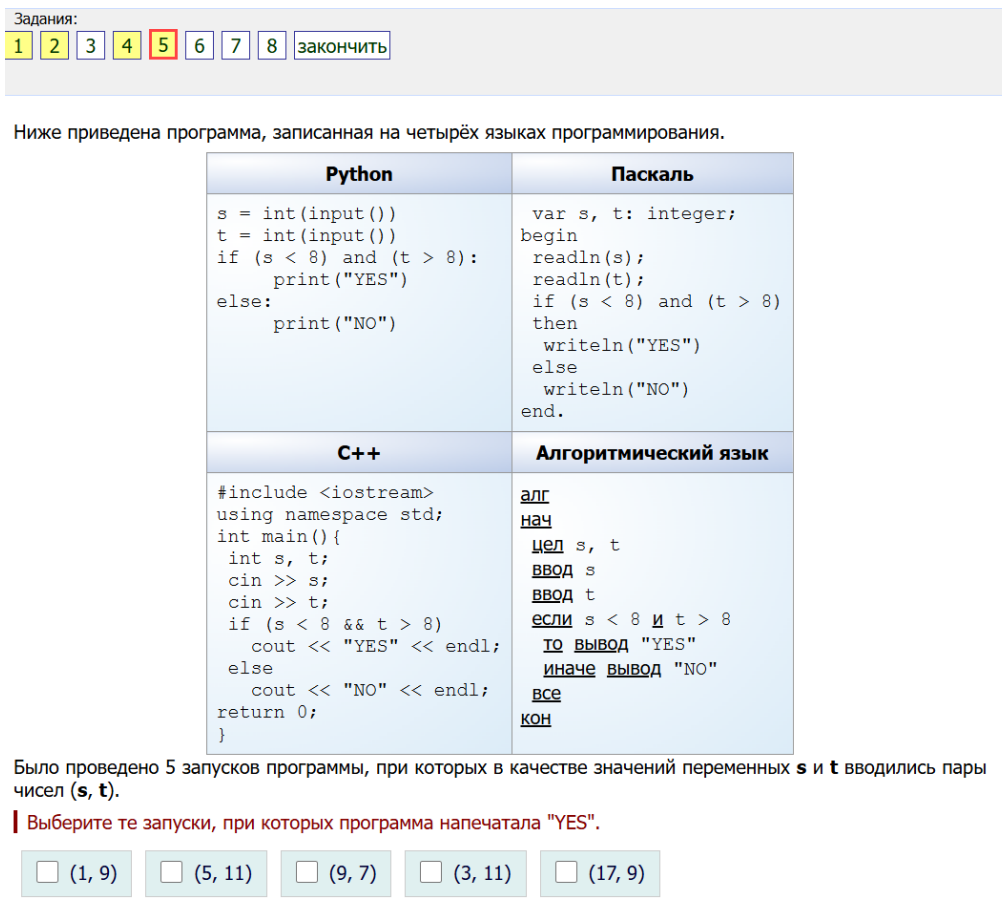Go to task 8
Viewport: 1002px width, 901px height.
(271, 46)
